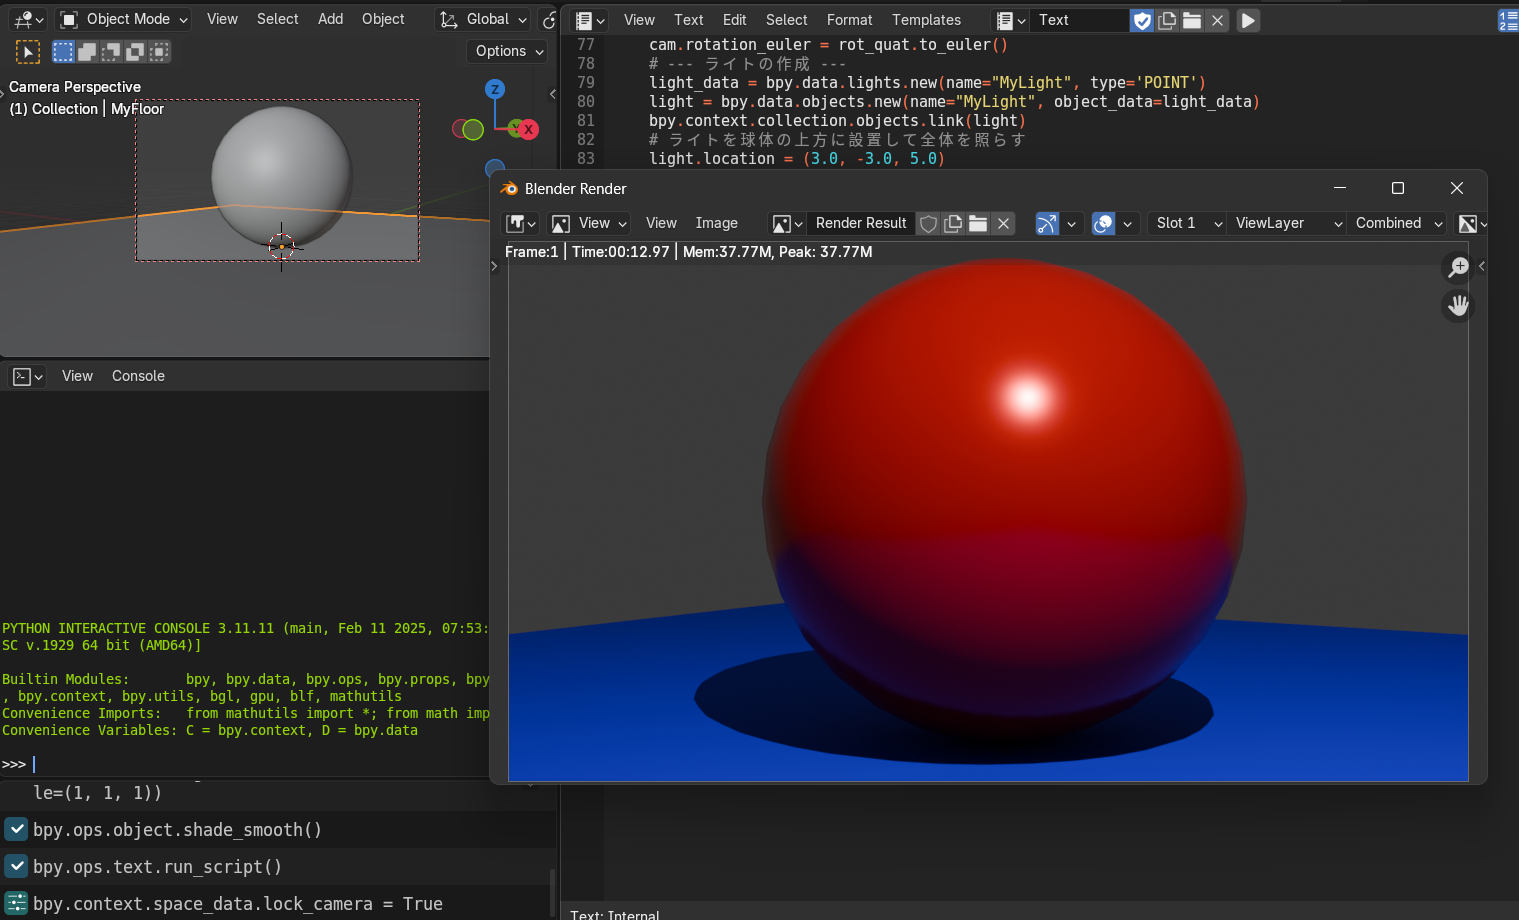Open image editor View mode dropdown

[590, 223]
